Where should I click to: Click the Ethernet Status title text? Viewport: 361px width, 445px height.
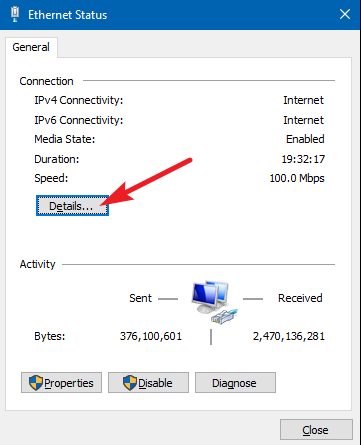(x=68, y=15)
